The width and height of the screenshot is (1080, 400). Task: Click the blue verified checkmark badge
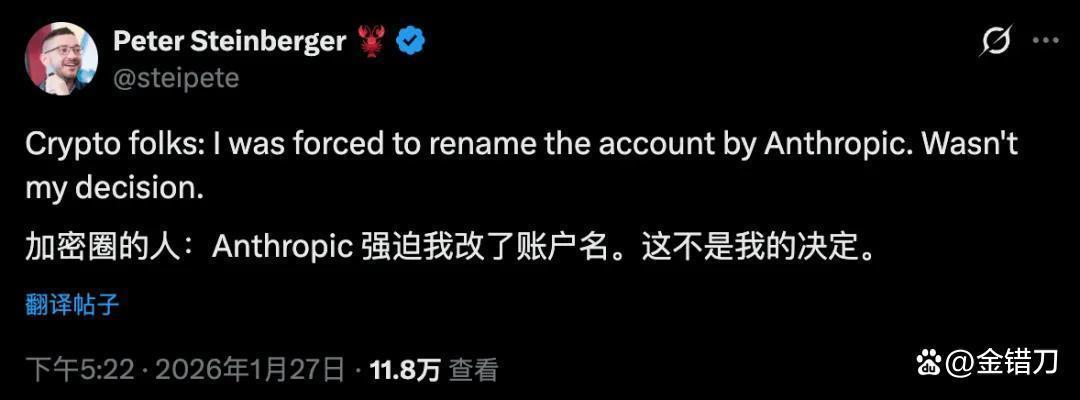coord(411,42)
